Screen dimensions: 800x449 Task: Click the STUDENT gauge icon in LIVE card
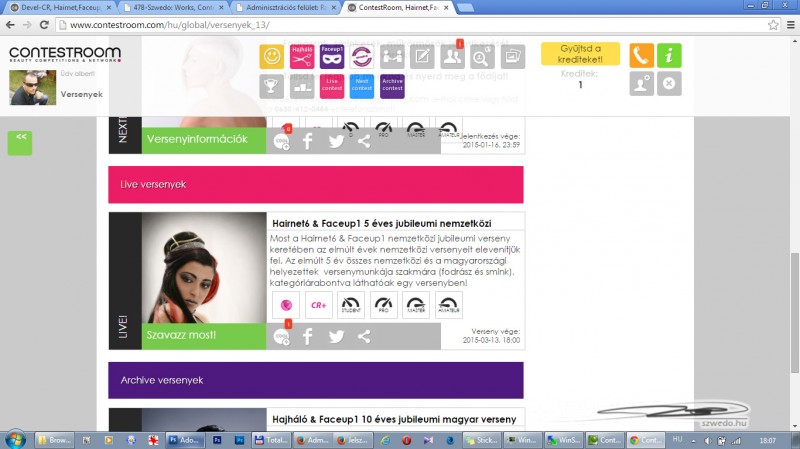[x=351, y=305]
